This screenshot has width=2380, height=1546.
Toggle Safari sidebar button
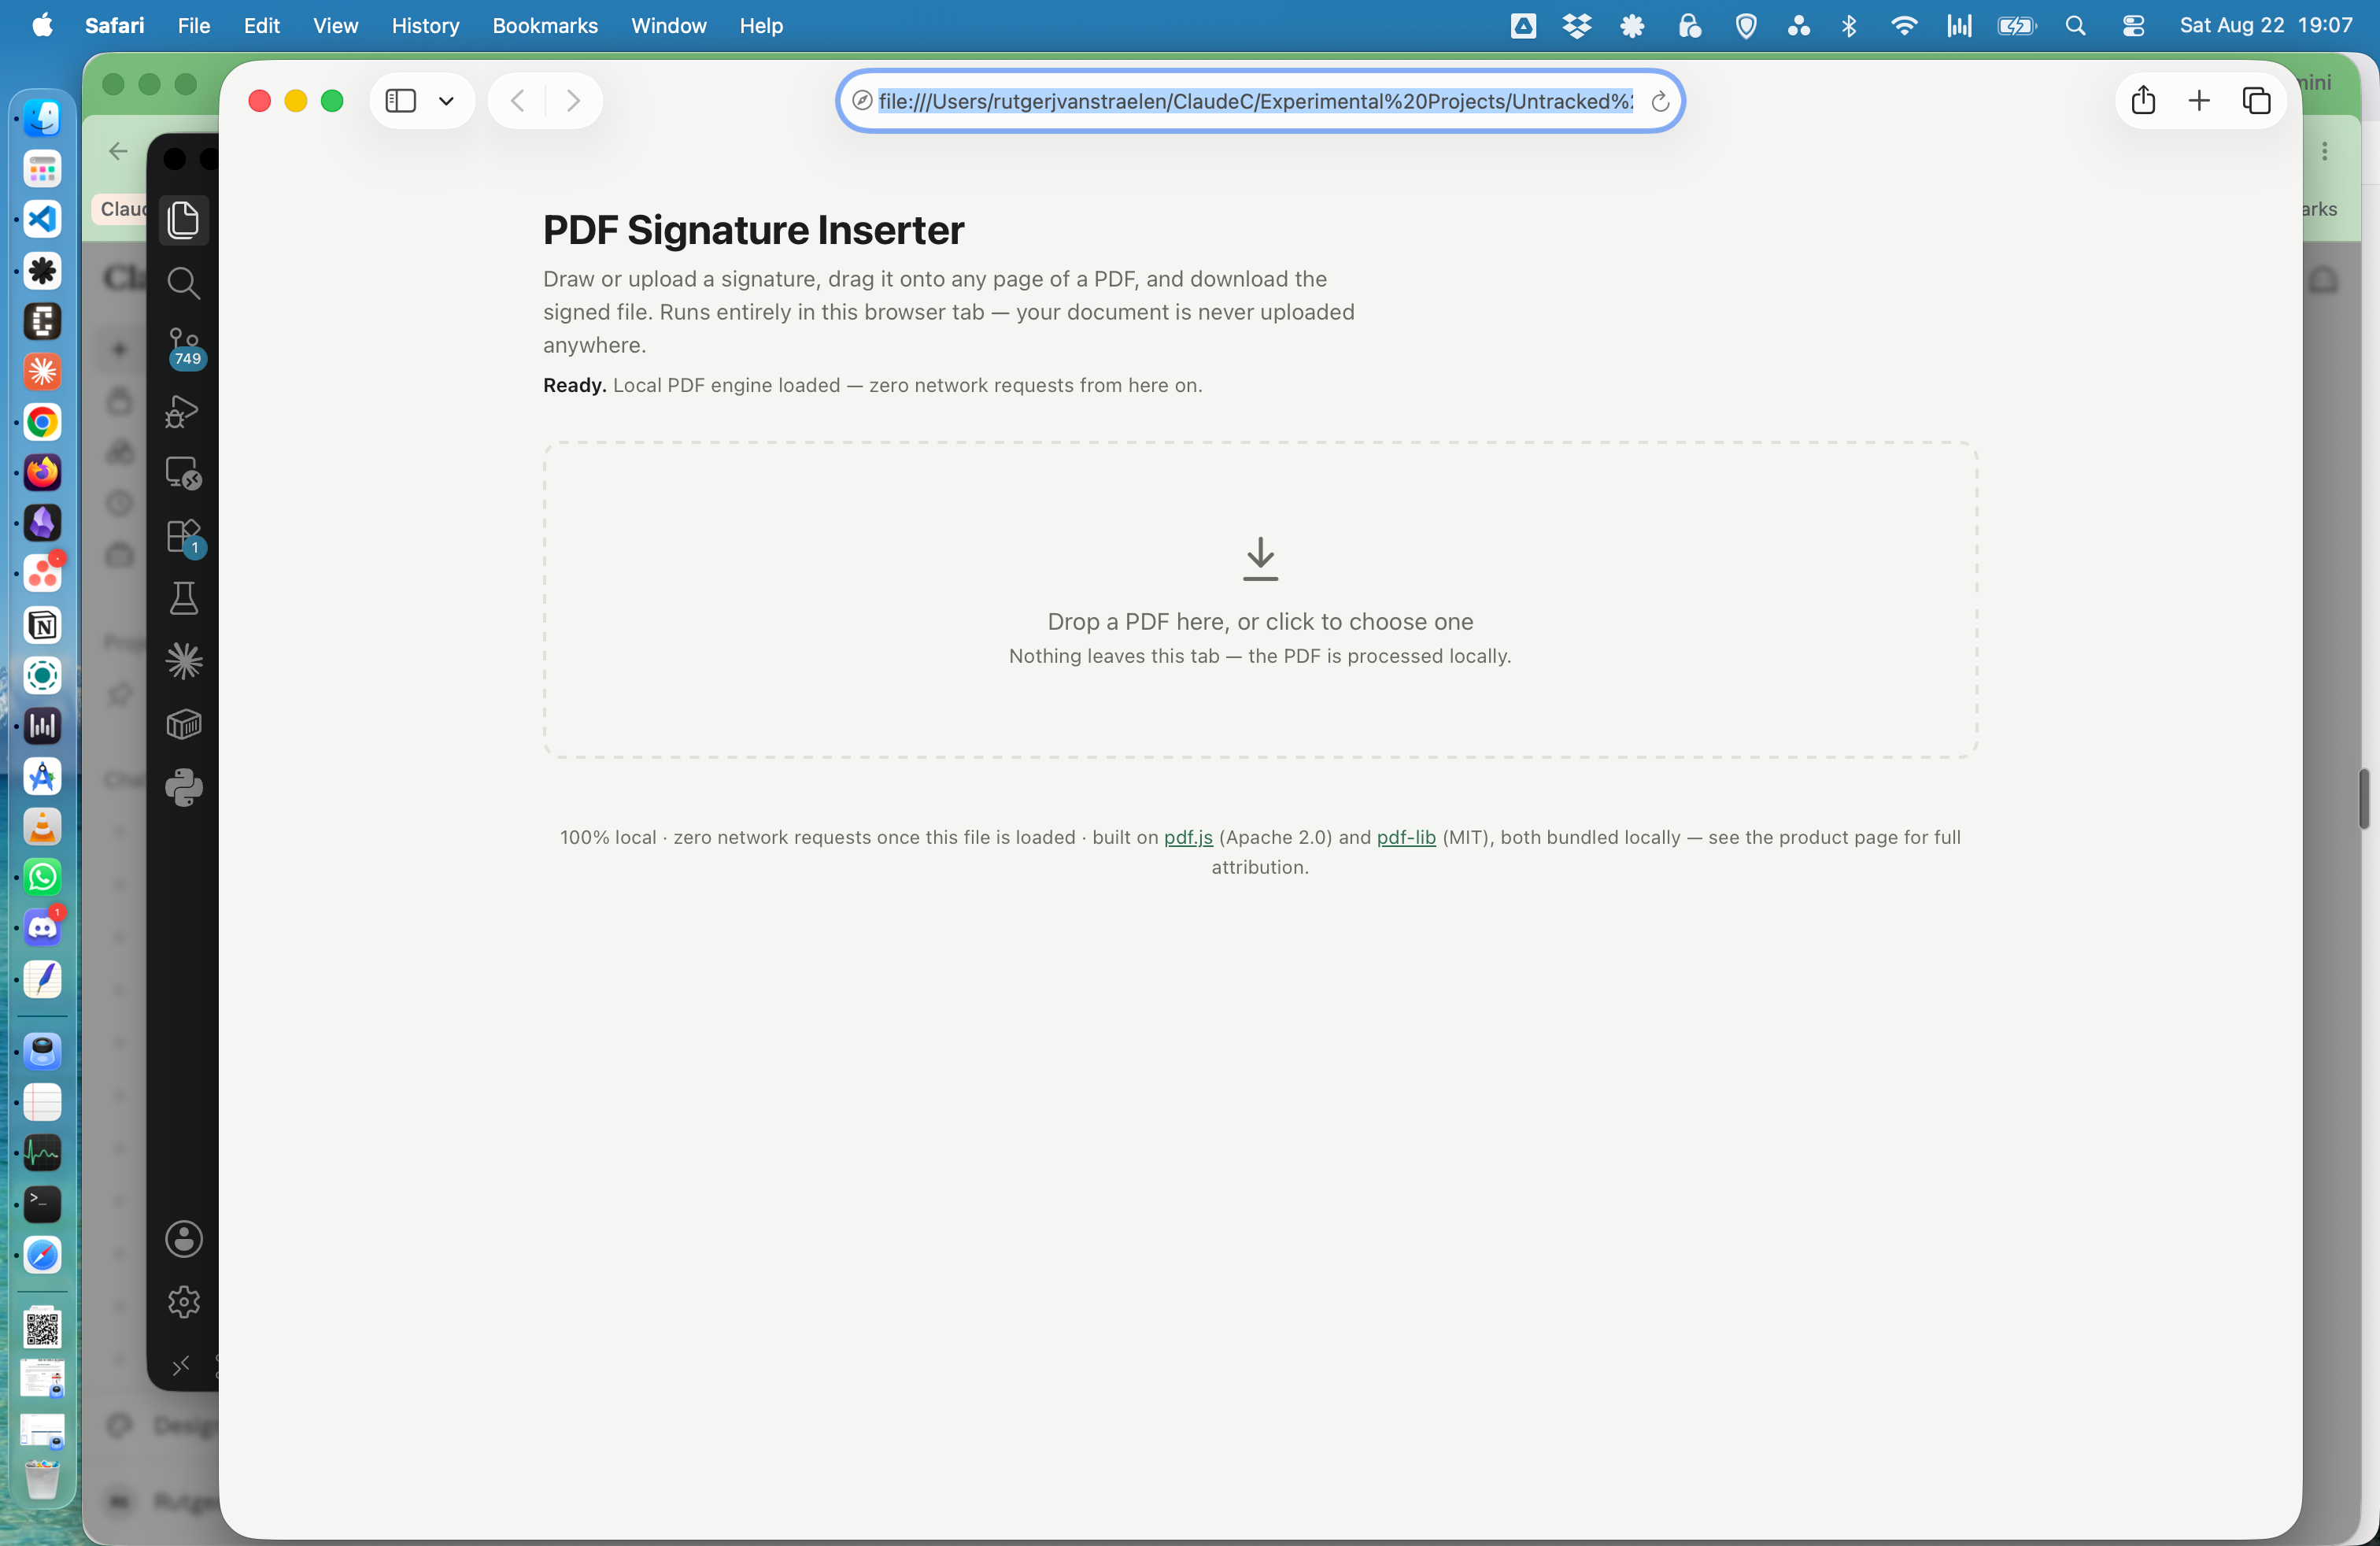(401, 100)
